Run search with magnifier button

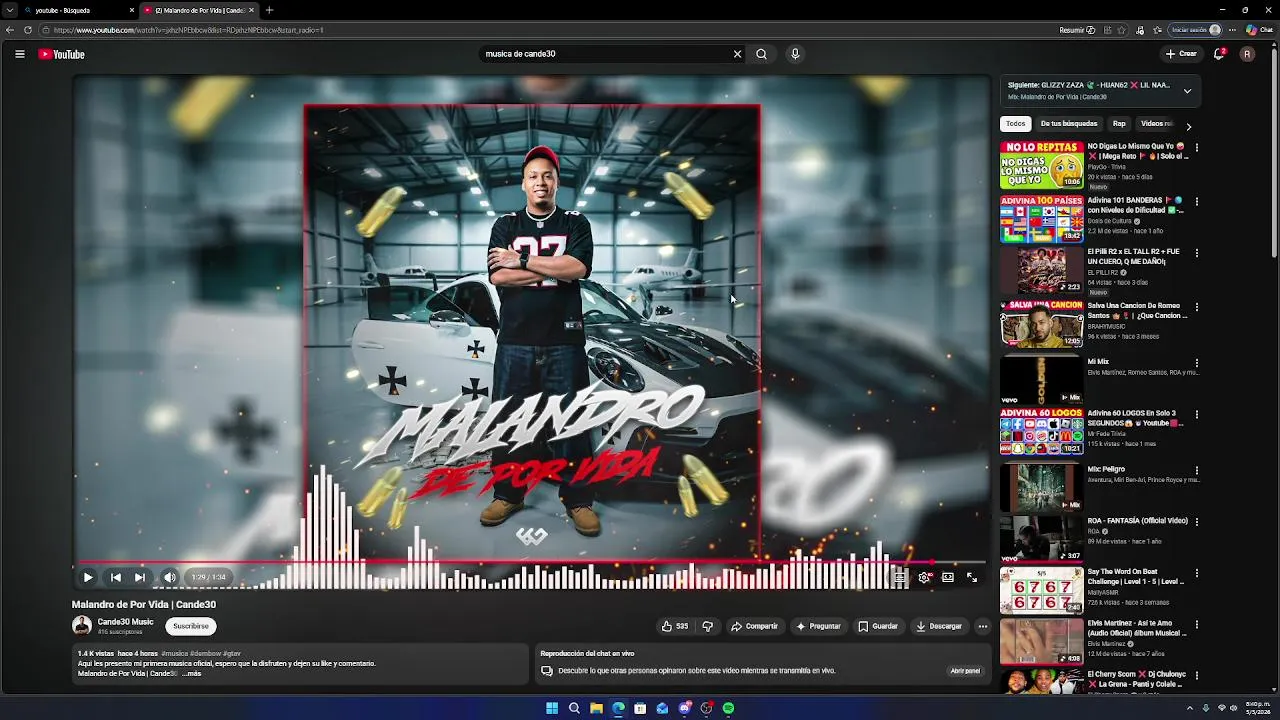(x=761, y=54)
